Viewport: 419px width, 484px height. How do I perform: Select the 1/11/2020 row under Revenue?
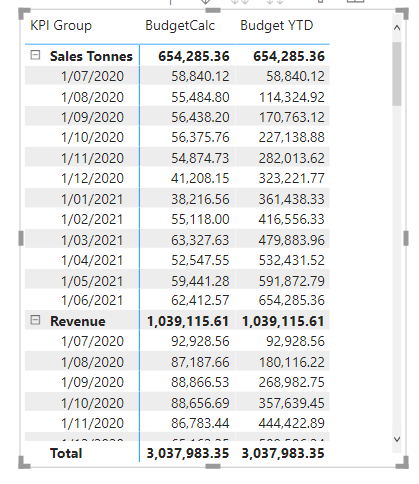pos(177,423)
